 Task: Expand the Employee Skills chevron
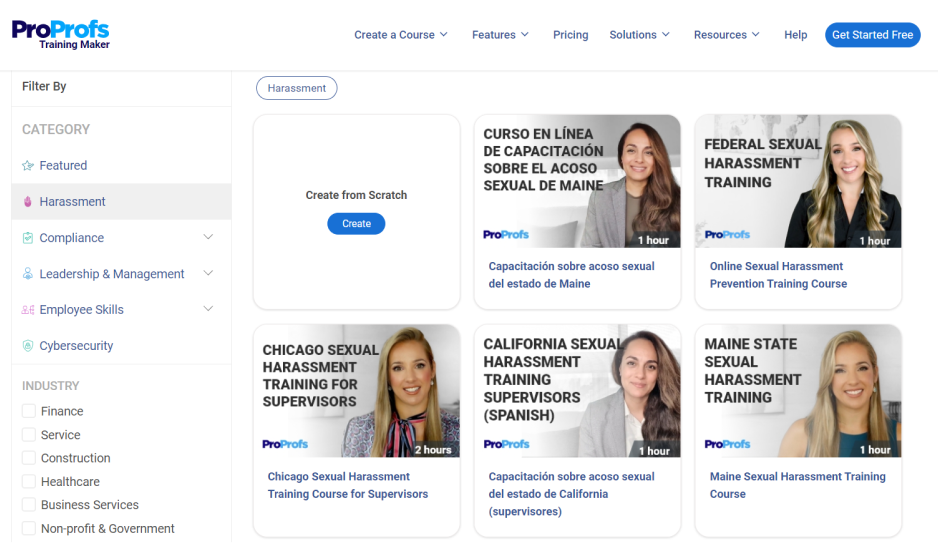208,309
